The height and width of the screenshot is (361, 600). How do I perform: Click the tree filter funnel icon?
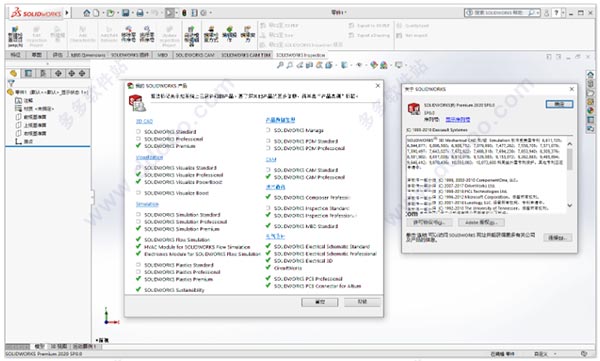click(x=11, y=83)
